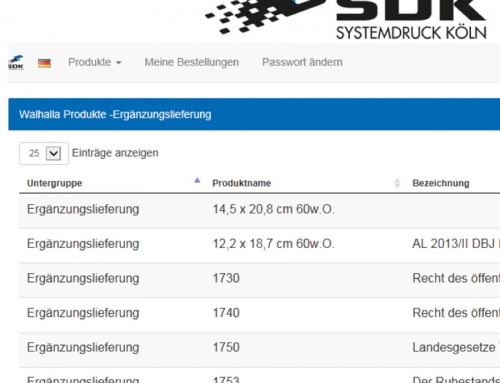This screenshot has width=500, height=383.
Task: Select product 14,5 x 20,8 cm 60w.O.
Action: [x=273, y=209]
